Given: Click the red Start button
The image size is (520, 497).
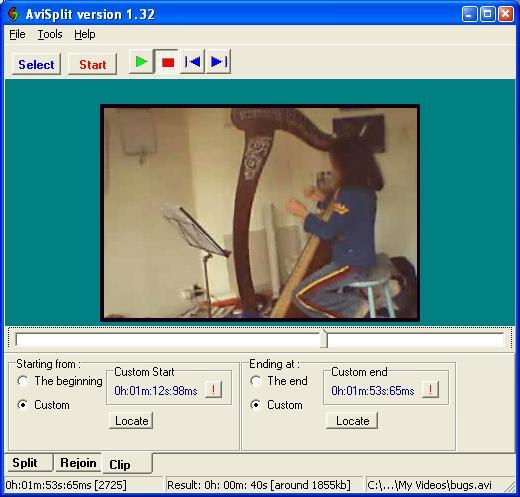Looking at the screenshot, I should coord(93,64).
